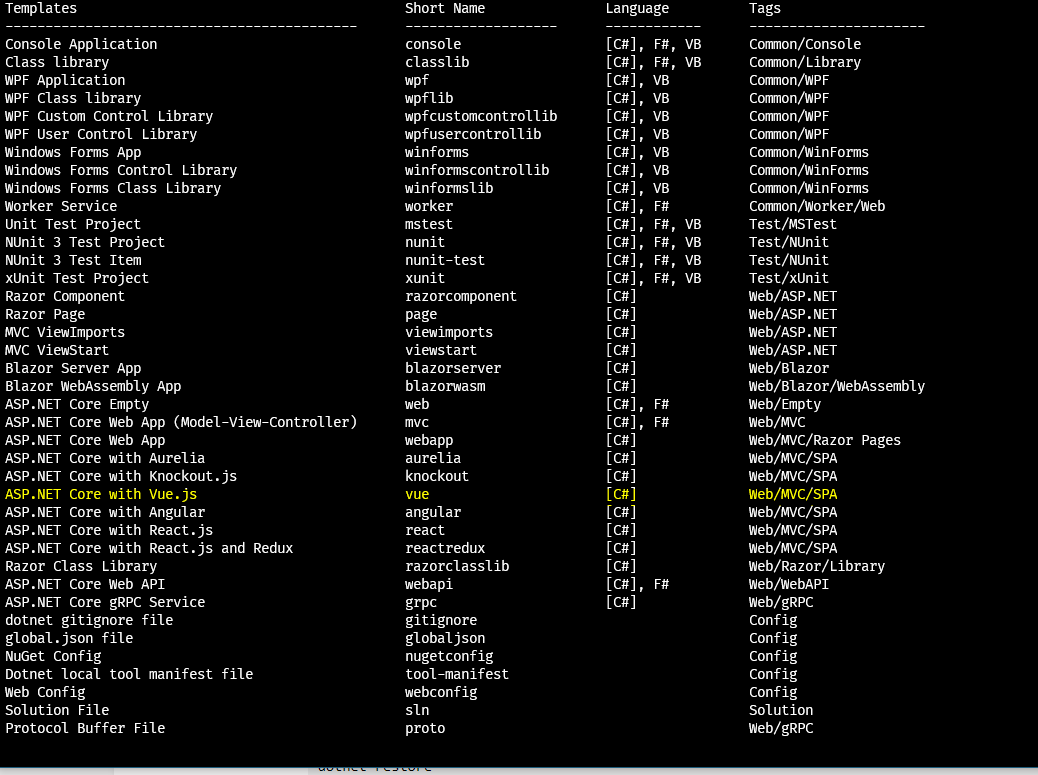Select 'Common/Console' tag text
Viewport: 1038px width, 775px height.
pos(805,44)
